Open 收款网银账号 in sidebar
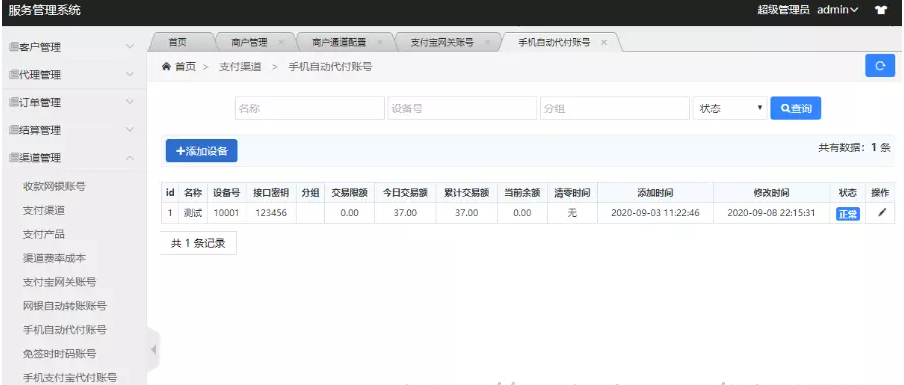This screenshot has height=385, width=904. coord(54,186)
